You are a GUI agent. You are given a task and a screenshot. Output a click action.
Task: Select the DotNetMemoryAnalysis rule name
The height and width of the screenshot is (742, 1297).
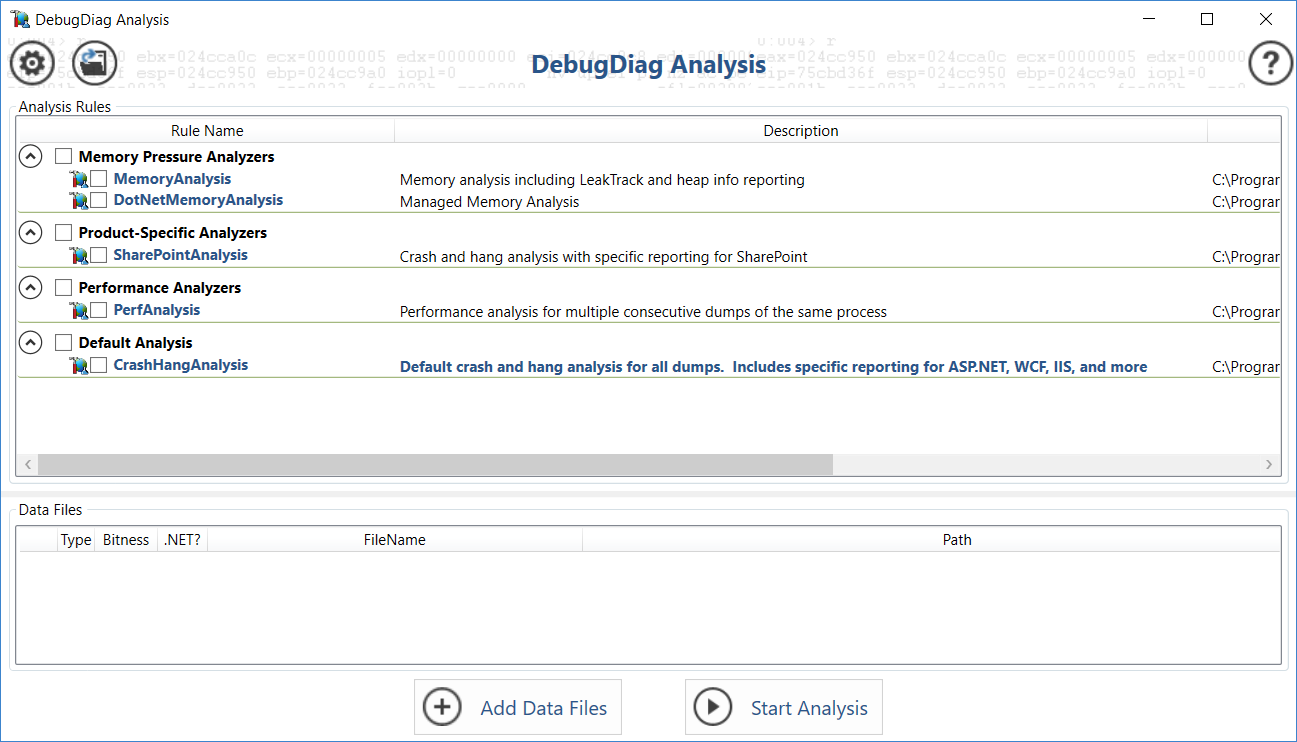198,200
